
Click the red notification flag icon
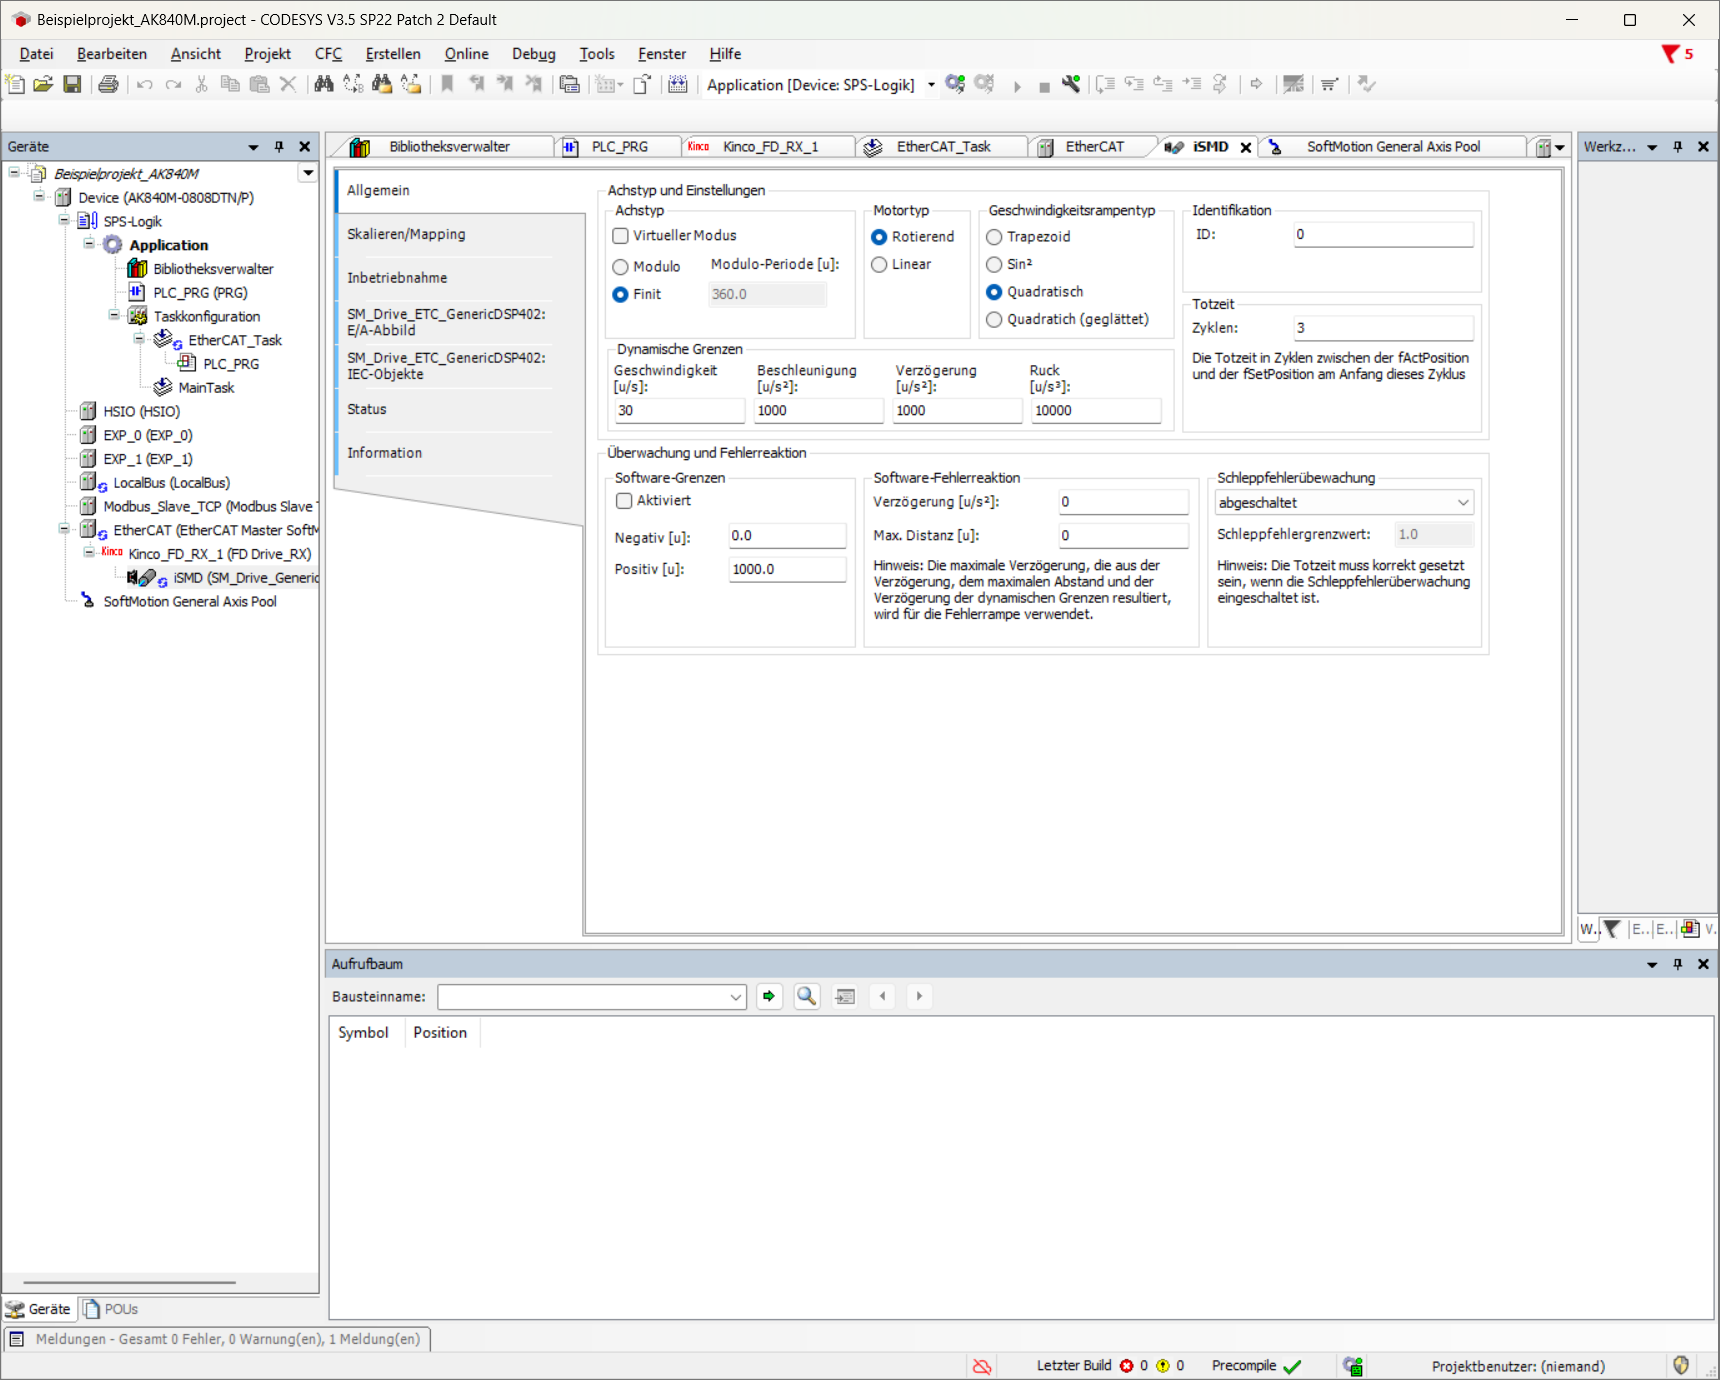pos(1670,54)
